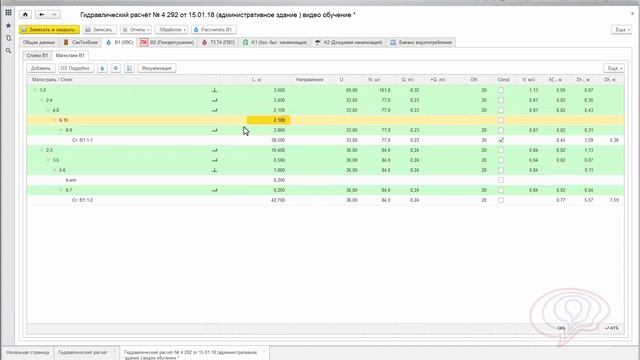Open the Обработки dropdown

pyautogui.click(x=171, y=30)
